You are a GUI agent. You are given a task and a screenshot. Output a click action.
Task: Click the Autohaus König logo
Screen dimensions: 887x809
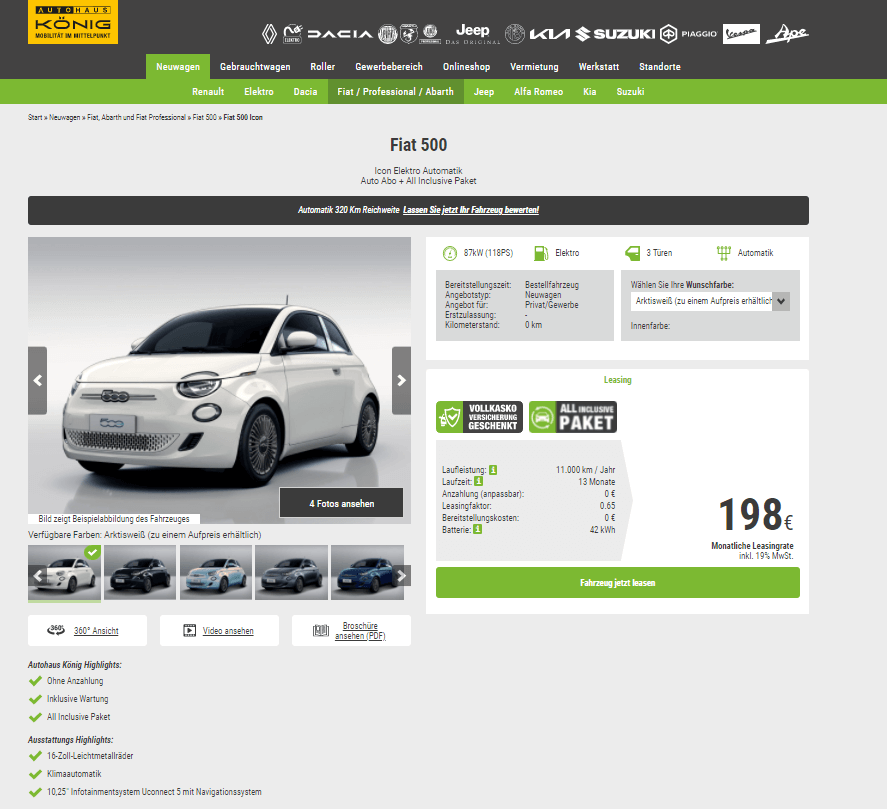[x=73, y=22]
